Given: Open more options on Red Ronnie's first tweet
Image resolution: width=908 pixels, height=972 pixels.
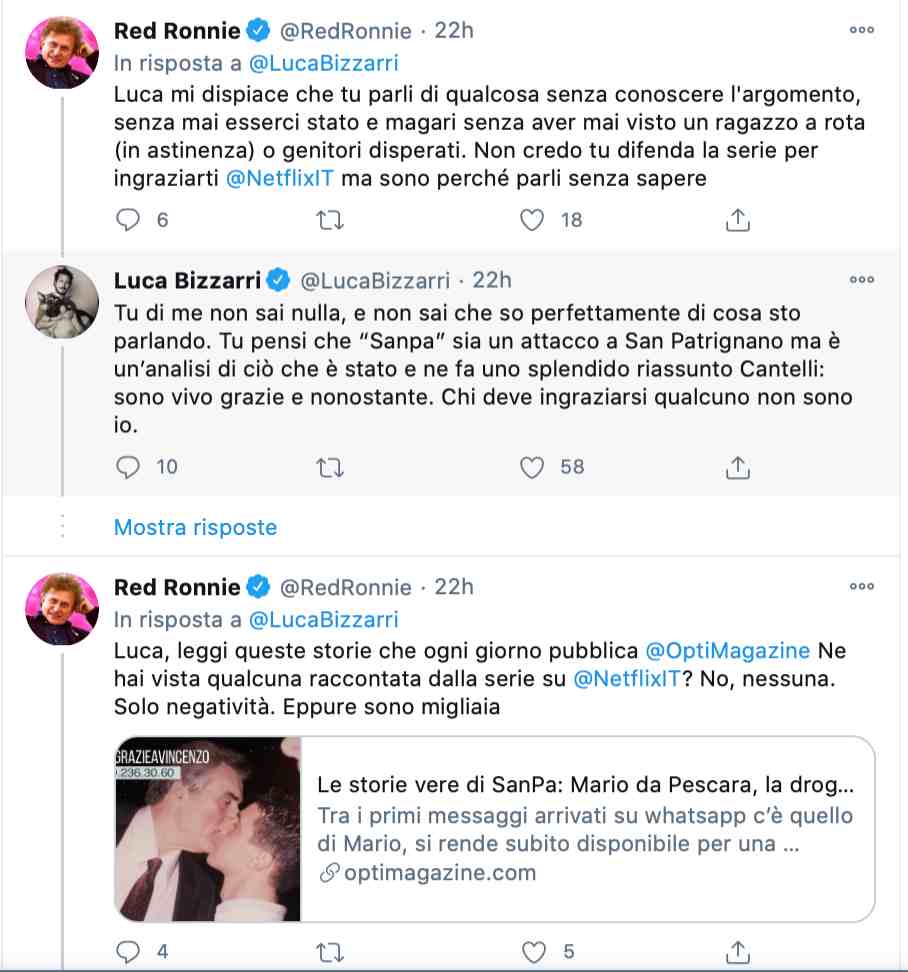Looking at the screenshot, I should click(x=861, y=31).
